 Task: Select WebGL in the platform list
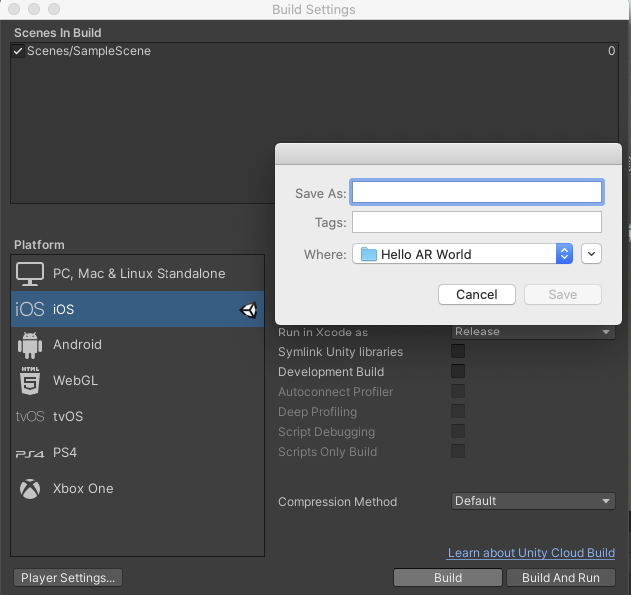point(75,381)
